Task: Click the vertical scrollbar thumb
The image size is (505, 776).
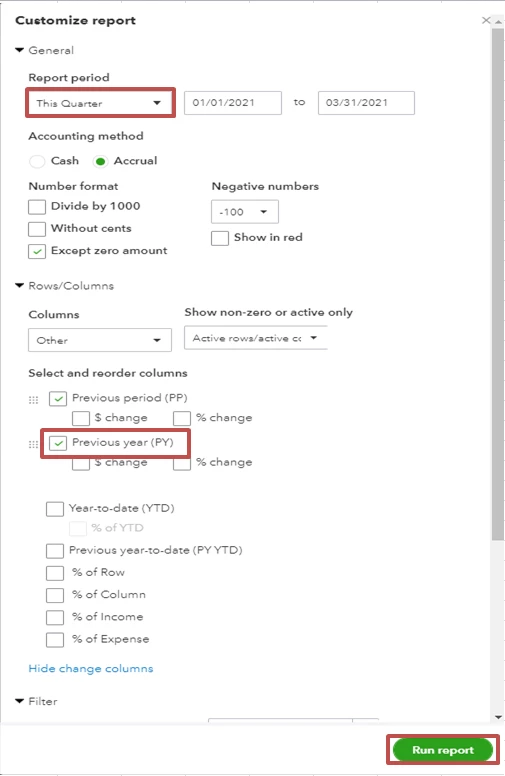Action: (498, 284)
